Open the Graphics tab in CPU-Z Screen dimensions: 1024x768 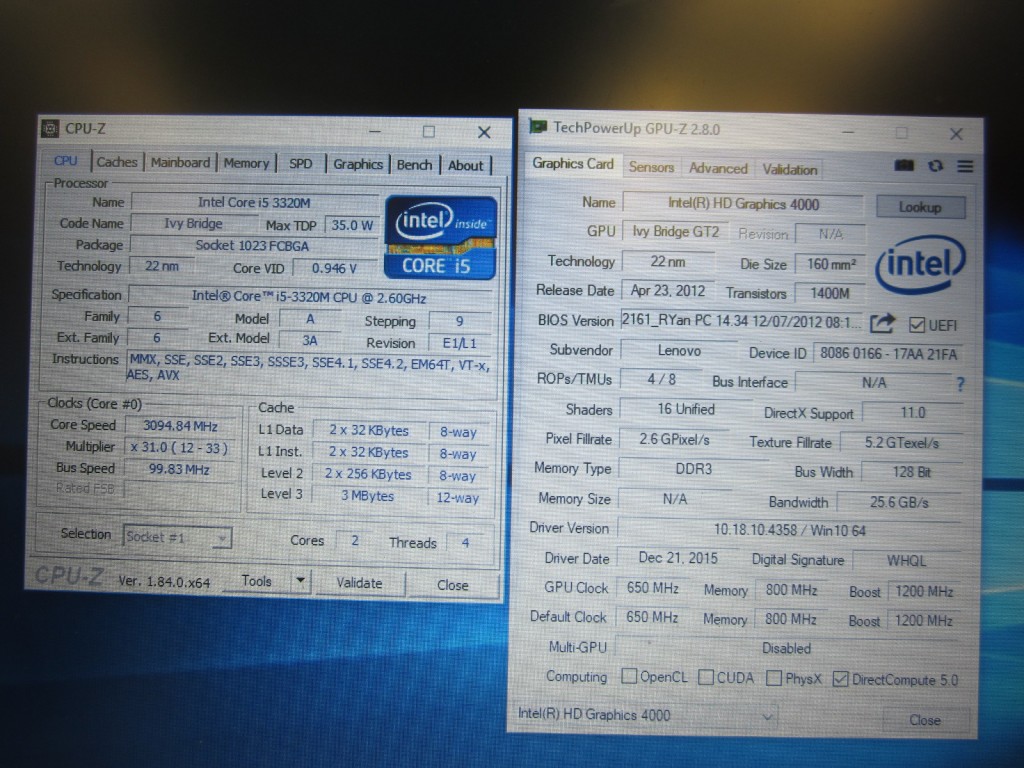click(x=358, y=165)
